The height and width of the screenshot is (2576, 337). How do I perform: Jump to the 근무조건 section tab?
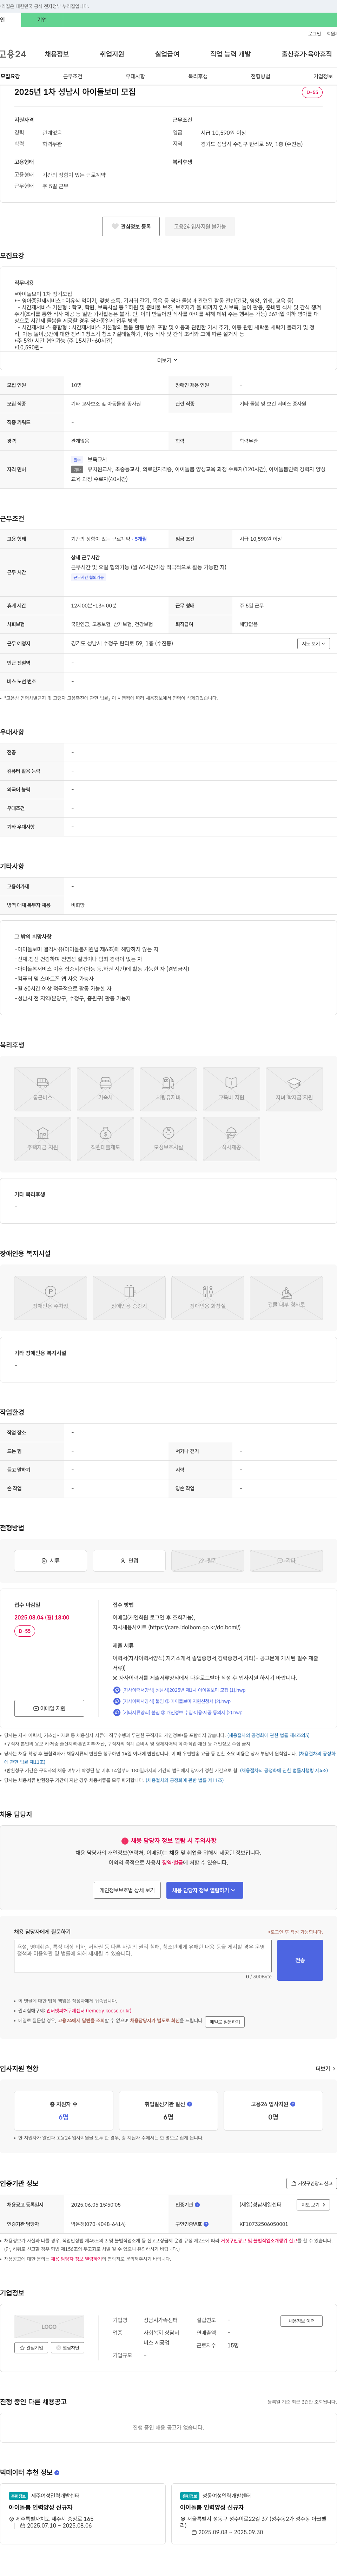73,76
